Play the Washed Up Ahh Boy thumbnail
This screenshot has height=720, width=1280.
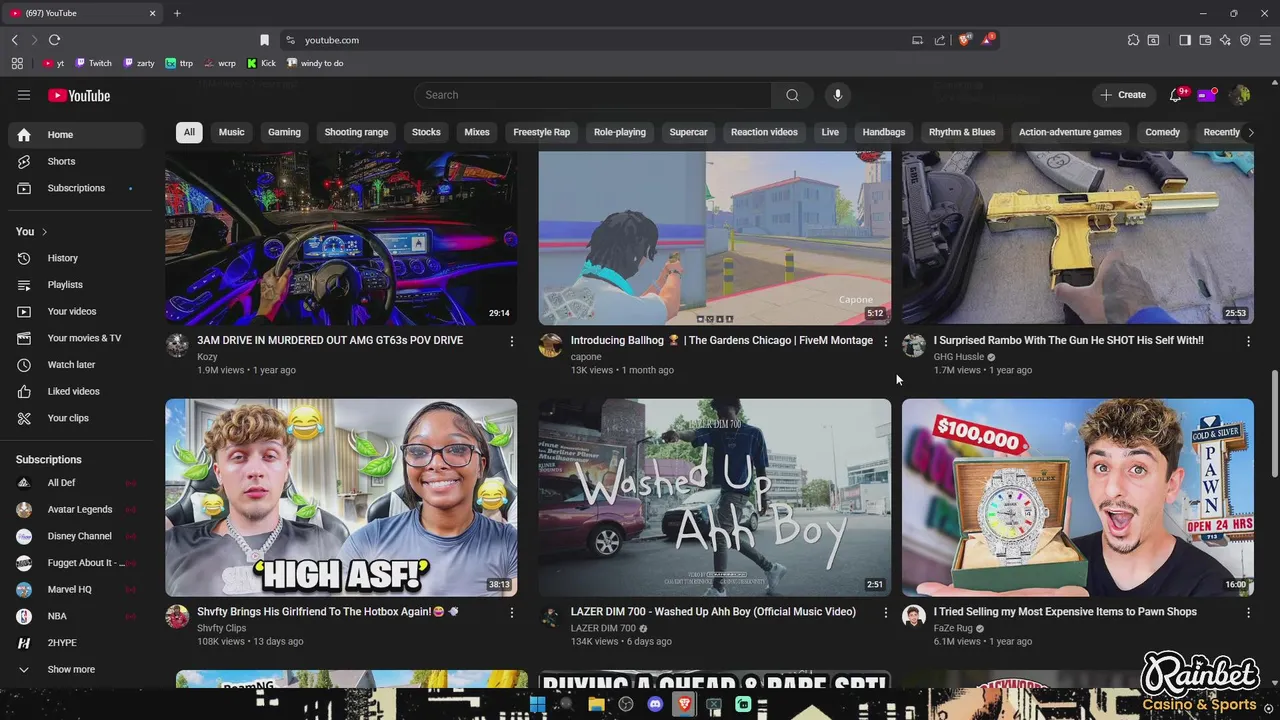point(714,498)
